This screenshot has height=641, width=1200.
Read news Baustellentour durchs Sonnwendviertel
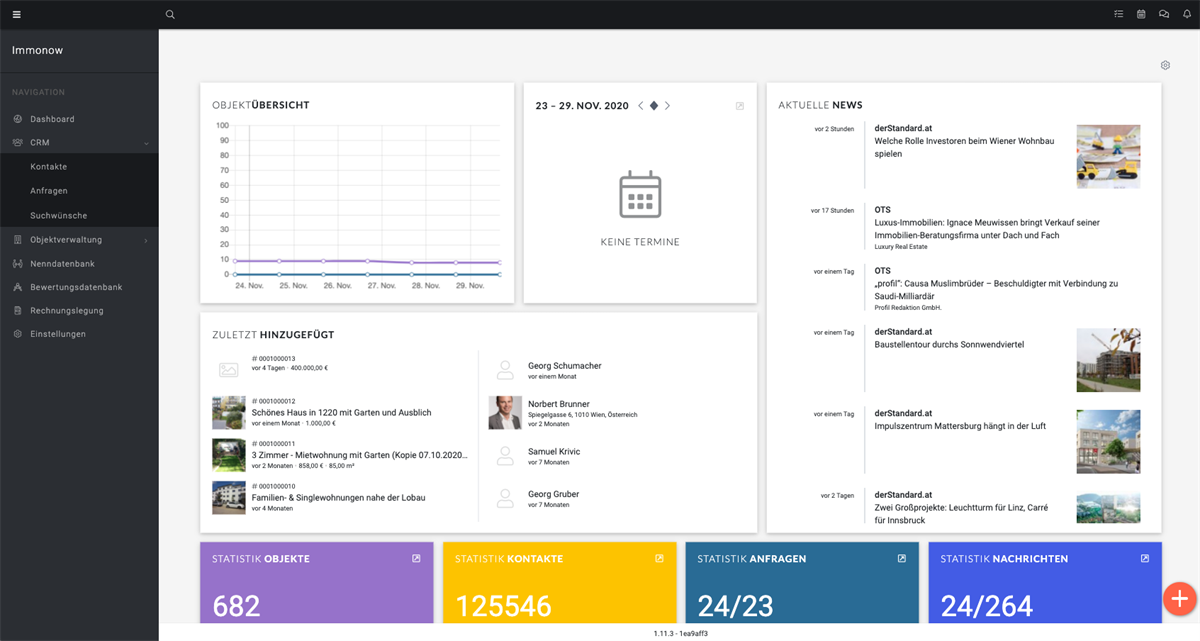(949, 345)
